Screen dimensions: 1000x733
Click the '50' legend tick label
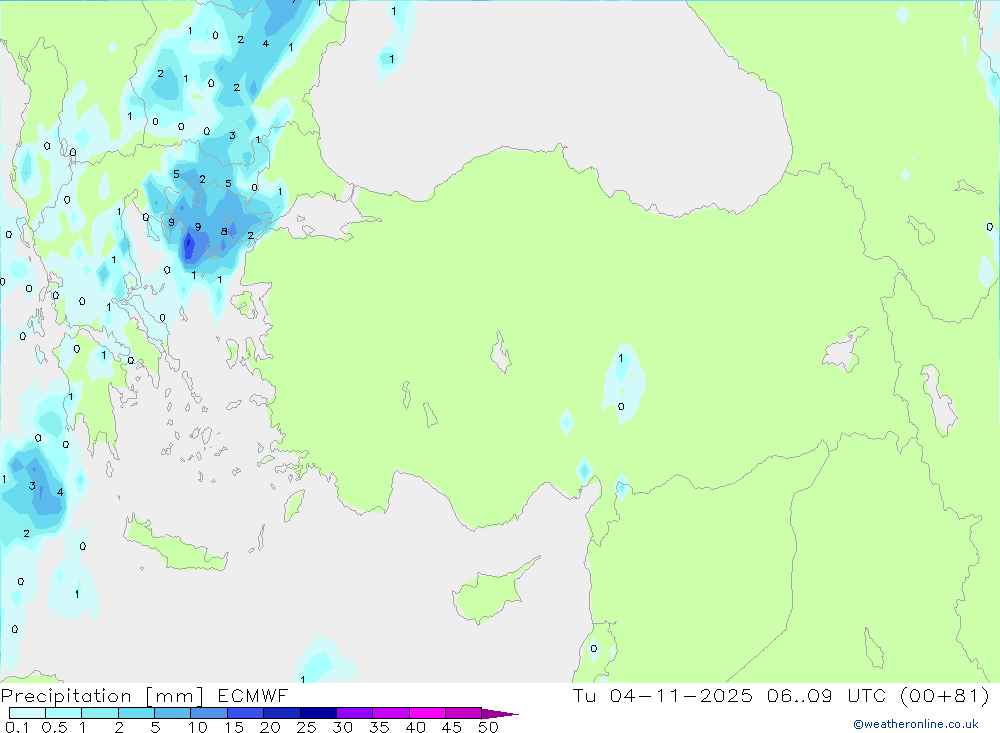pos(488,727)
